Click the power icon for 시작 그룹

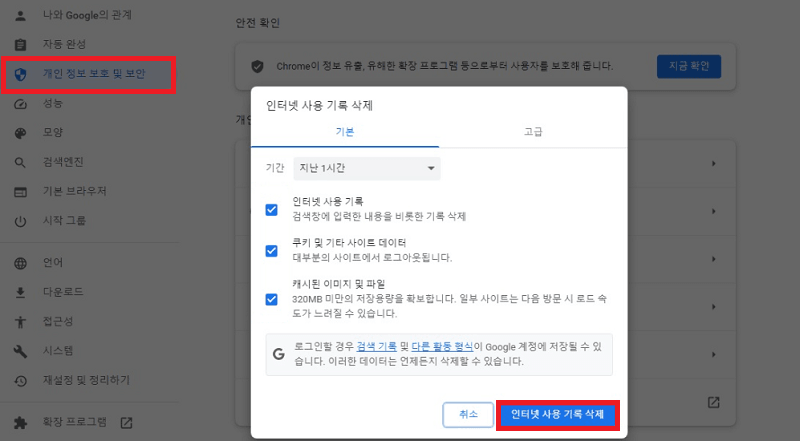click(20, 222)
